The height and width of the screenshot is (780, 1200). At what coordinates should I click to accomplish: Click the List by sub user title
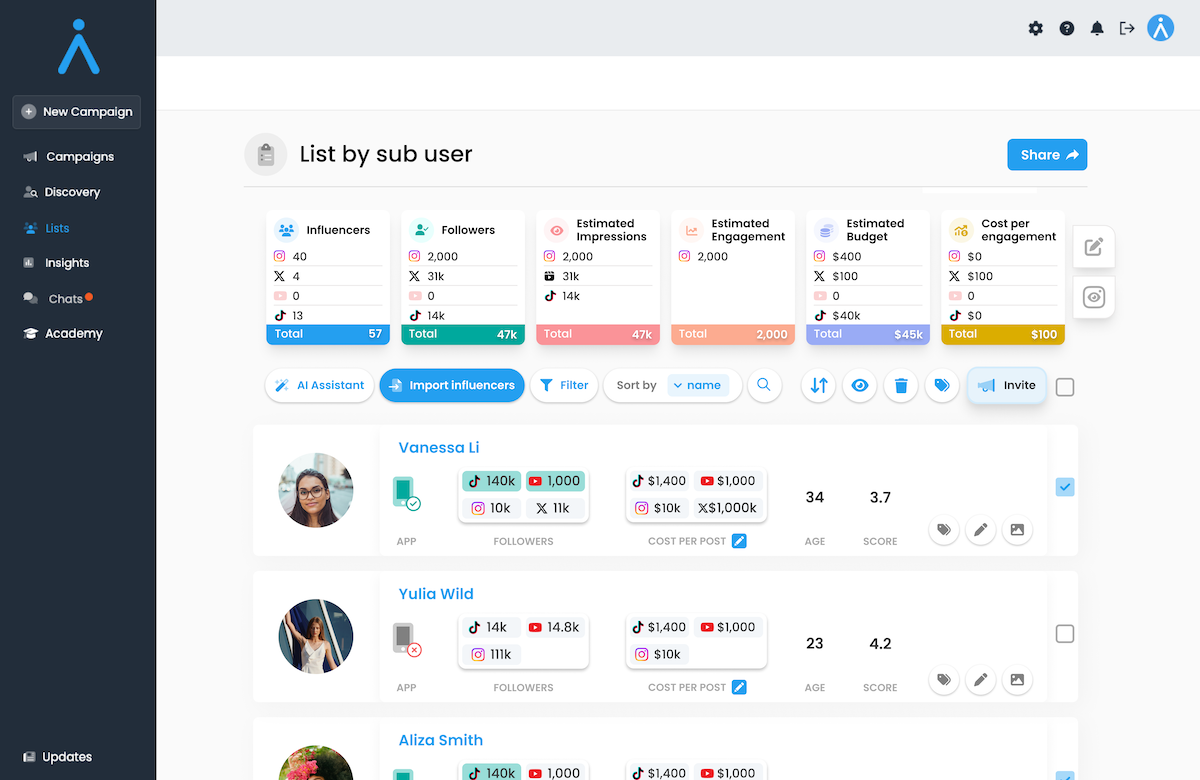(386, 155)
